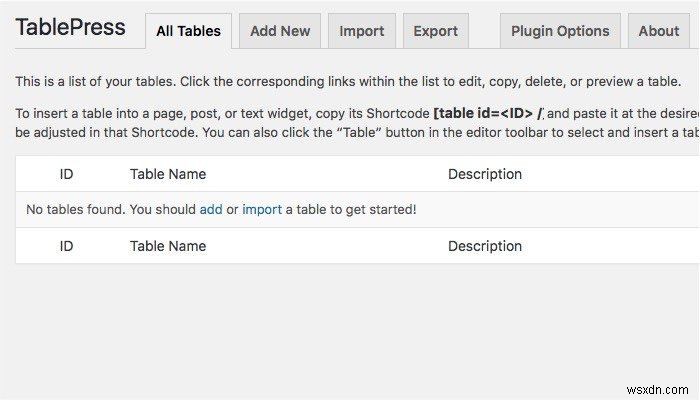Click the TablePress page heading
700x400 pixels.
tap(70, 28)
